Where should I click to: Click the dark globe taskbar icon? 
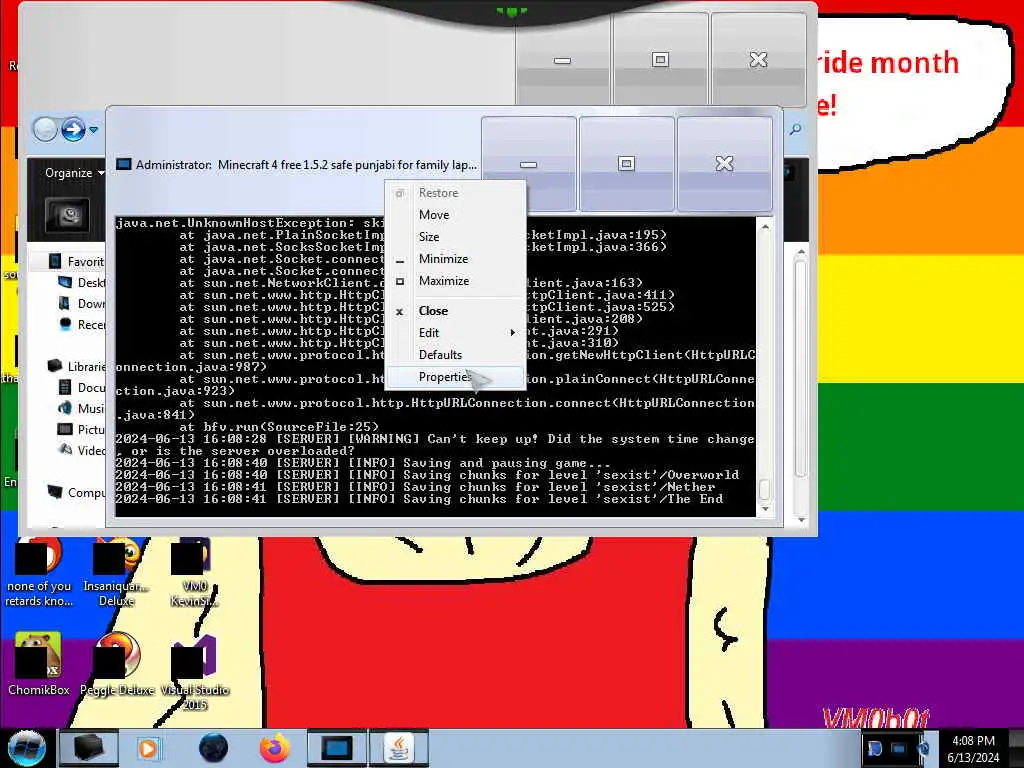tap(214, 748)
